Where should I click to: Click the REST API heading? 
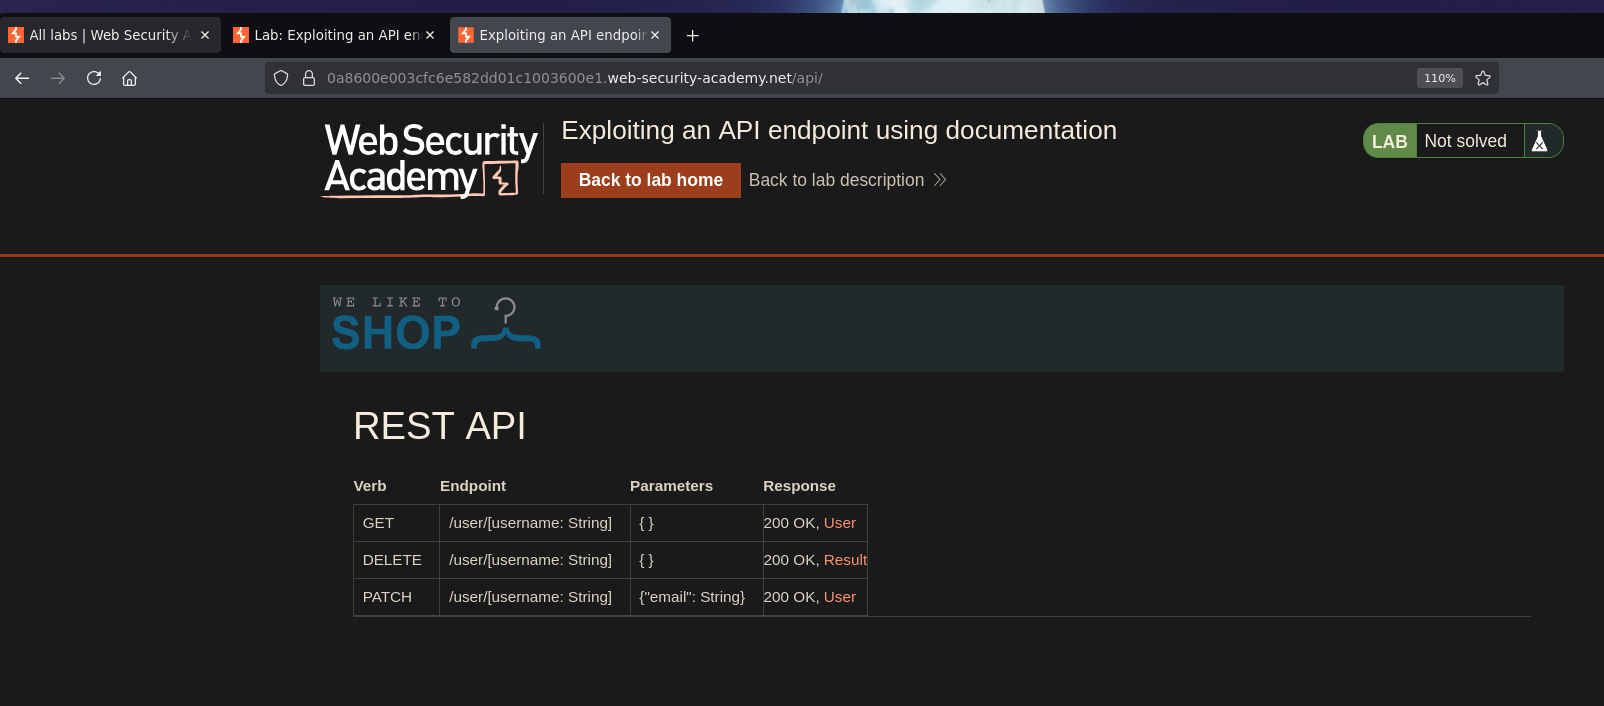click(x=440, y=426)
